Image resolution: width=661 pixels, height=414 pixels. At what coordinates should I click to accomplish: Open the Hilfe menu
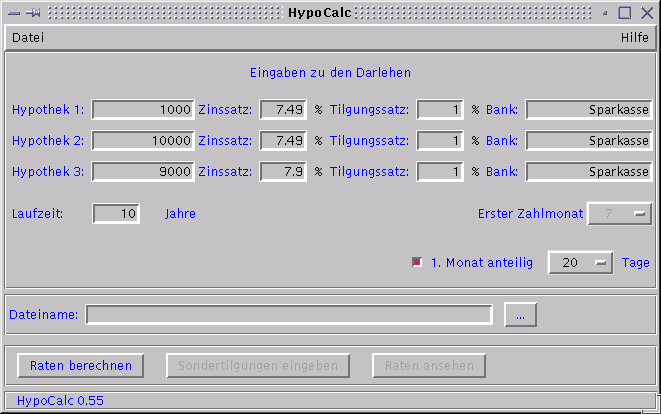pos(634,38)
